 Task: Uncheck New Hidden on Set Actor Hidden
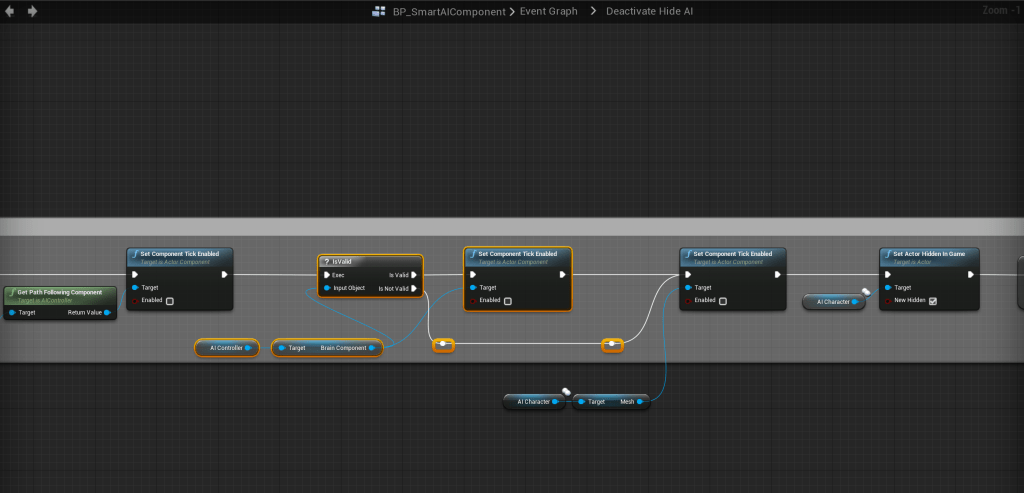point(933,301)
